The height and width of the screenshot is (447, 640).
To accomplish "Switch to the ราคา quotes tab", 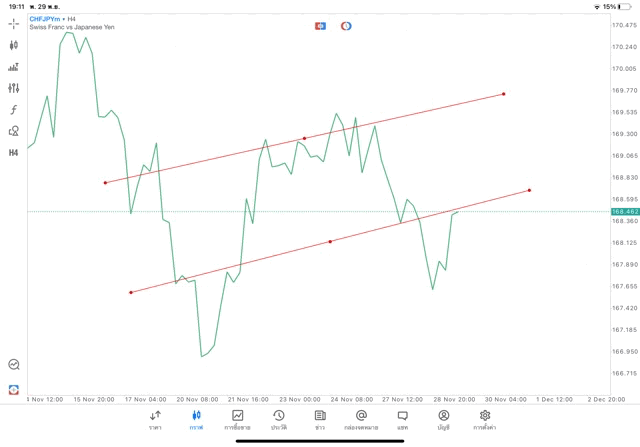I will (155, 420).
